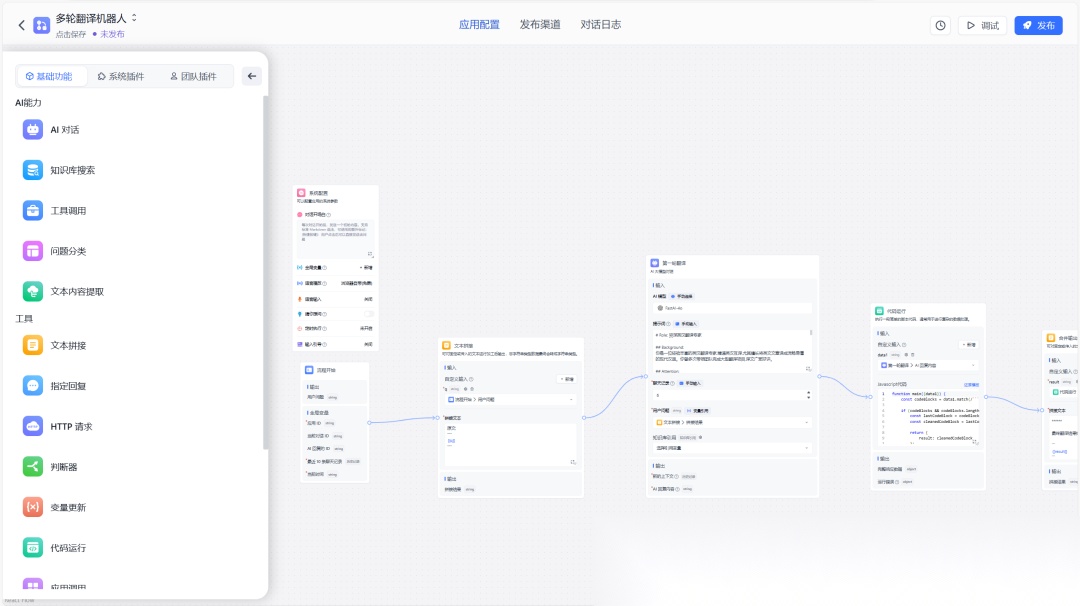1080x606 pixels.
Task: Click the prompt textbox scrollbar in 第一轮翻译
Action: pyautogui.click(x=811, y=333)
